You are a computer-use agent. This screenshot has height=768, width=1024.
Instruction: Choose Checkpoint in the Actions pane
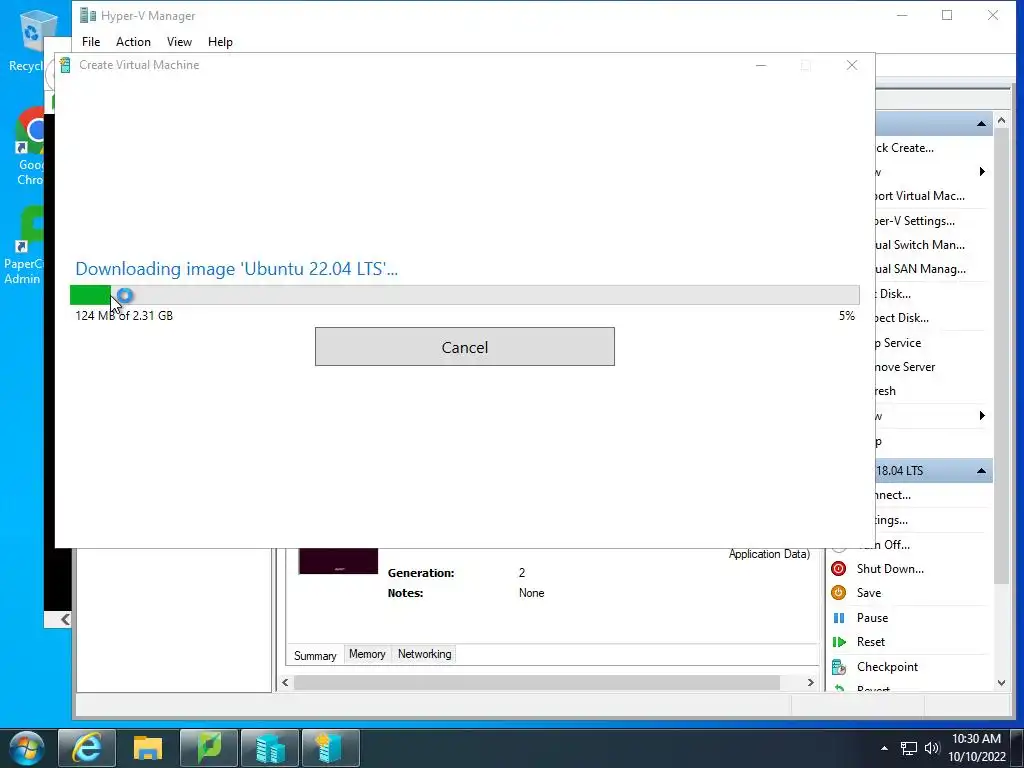887,667
